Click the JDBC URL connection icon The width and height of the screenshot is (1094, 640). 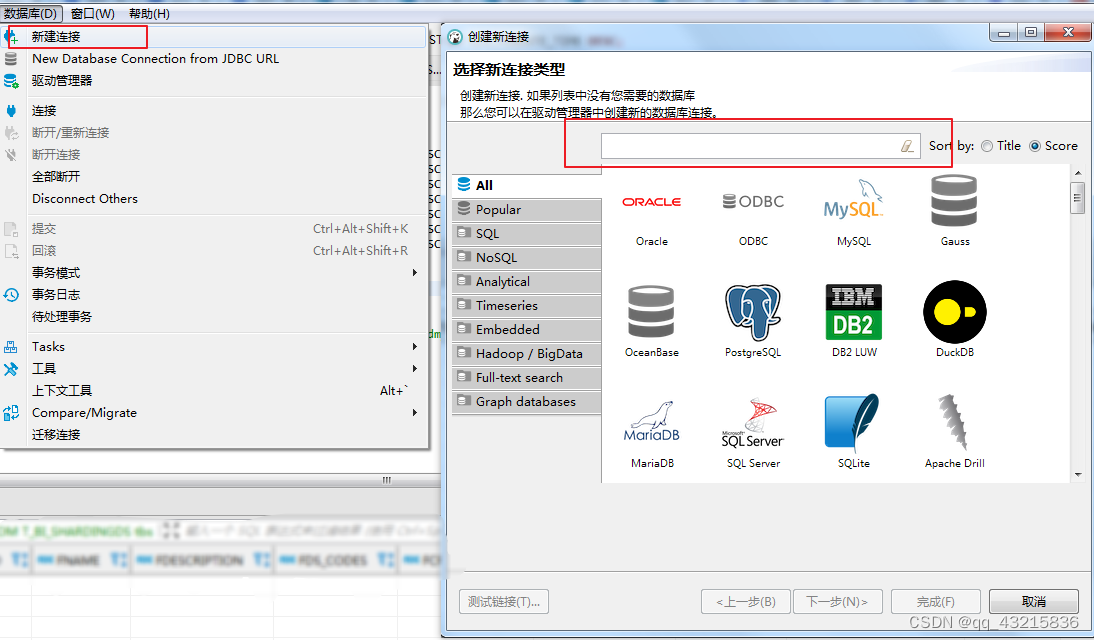click(x=10, y=59)
